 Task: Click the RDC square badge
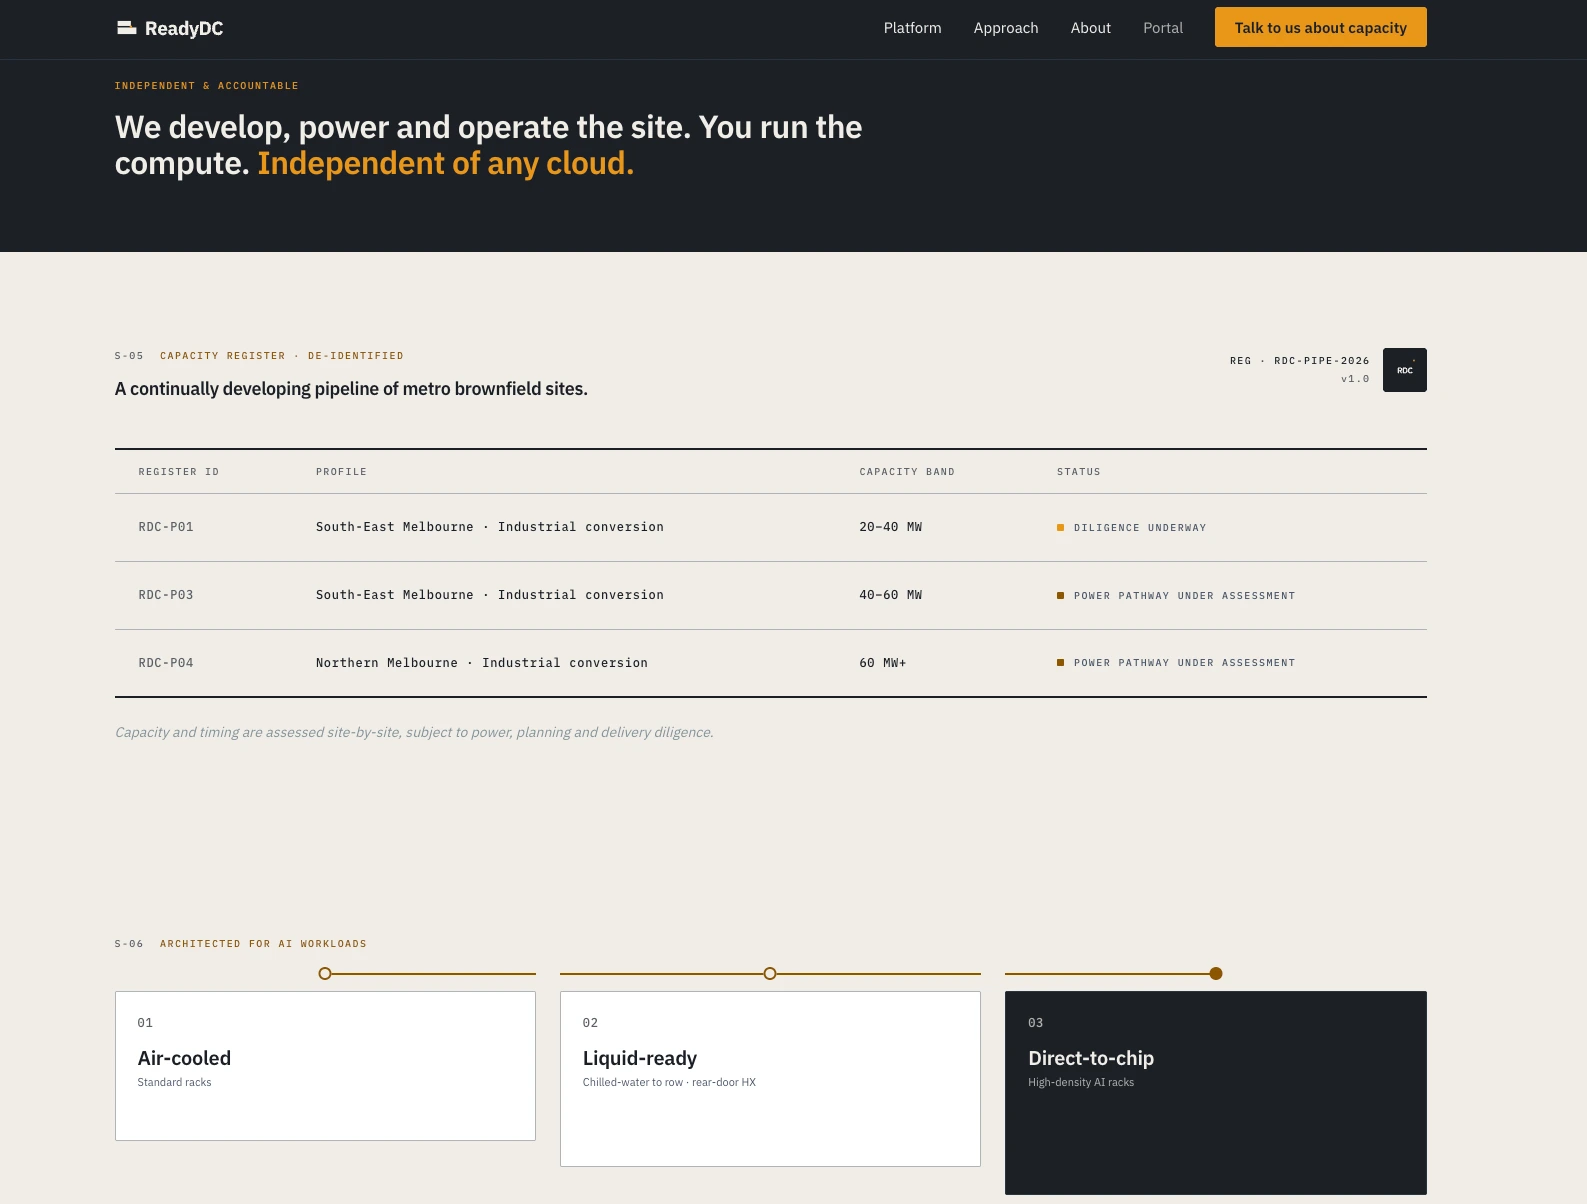point(1404,370)
